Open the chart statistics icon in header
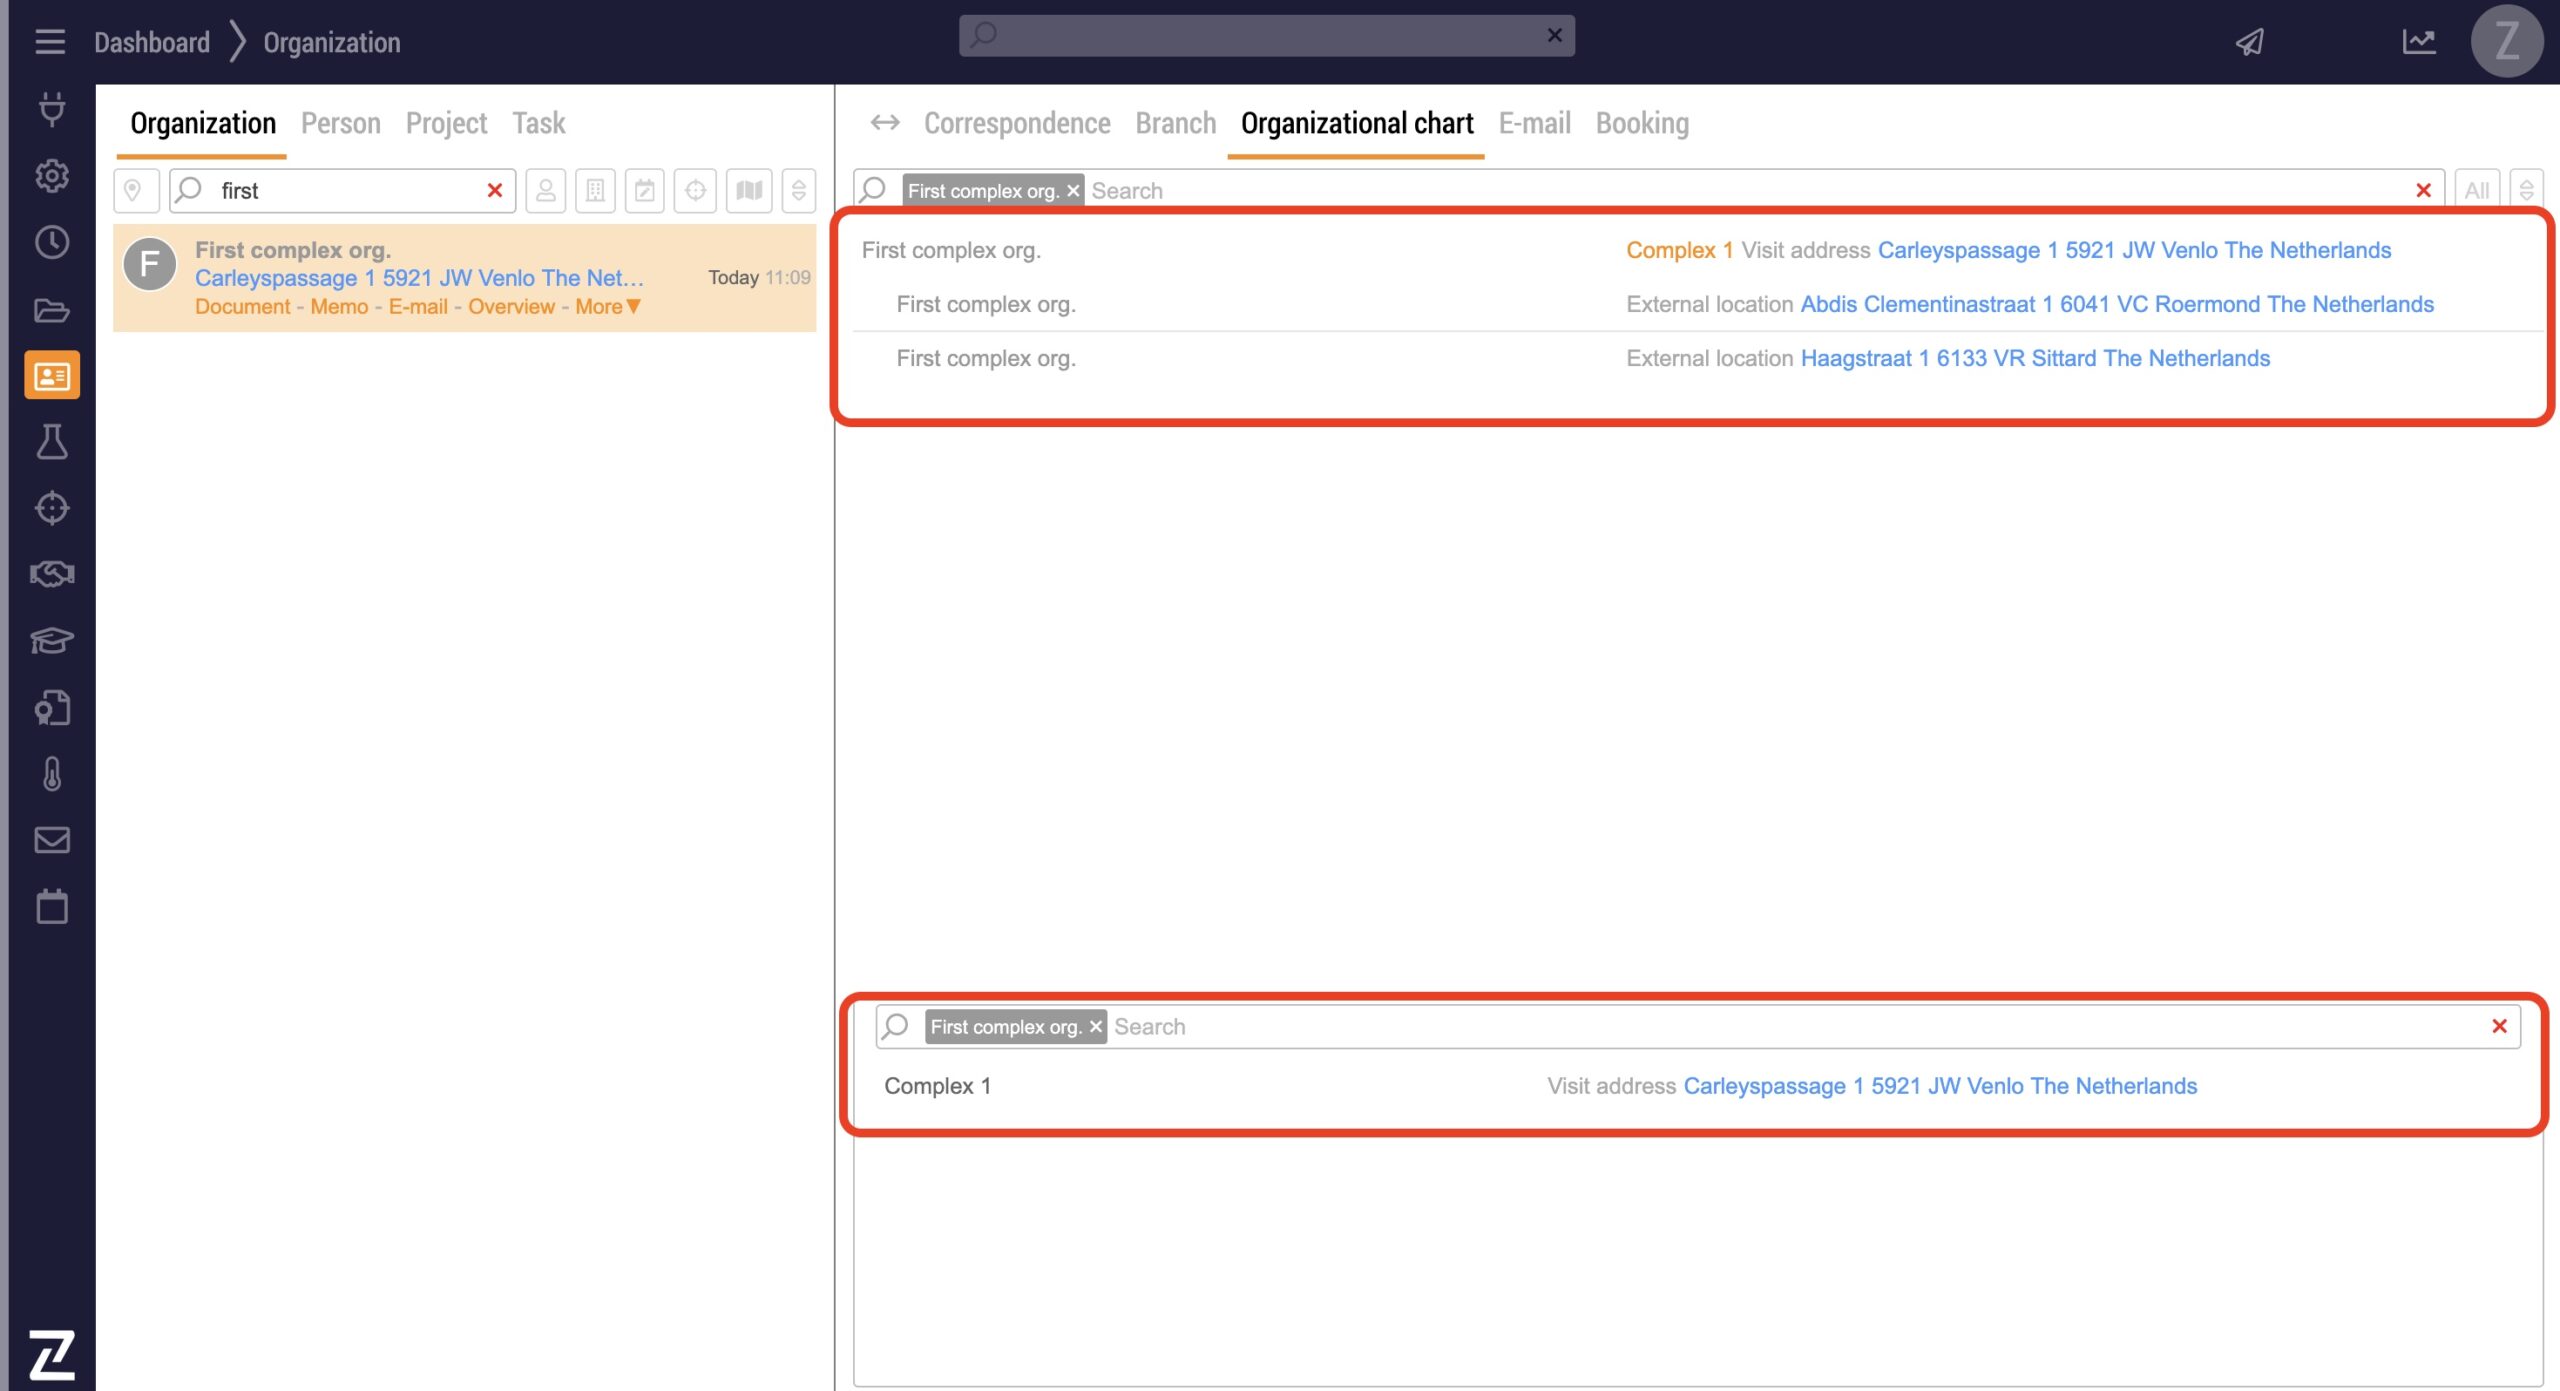The width and height of the screenshot is (2560, 1391). tap(2418, 42)
